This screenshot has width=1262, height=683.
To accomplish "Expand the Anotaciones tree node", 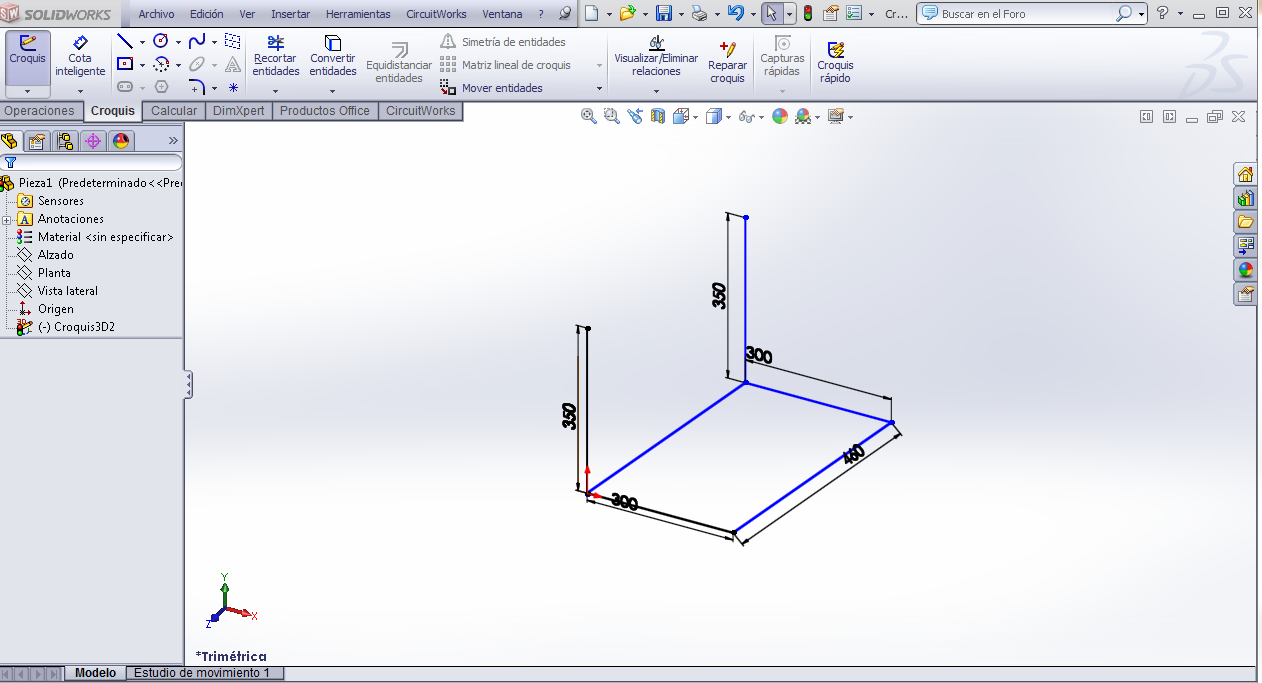I will tap(7, 219).
